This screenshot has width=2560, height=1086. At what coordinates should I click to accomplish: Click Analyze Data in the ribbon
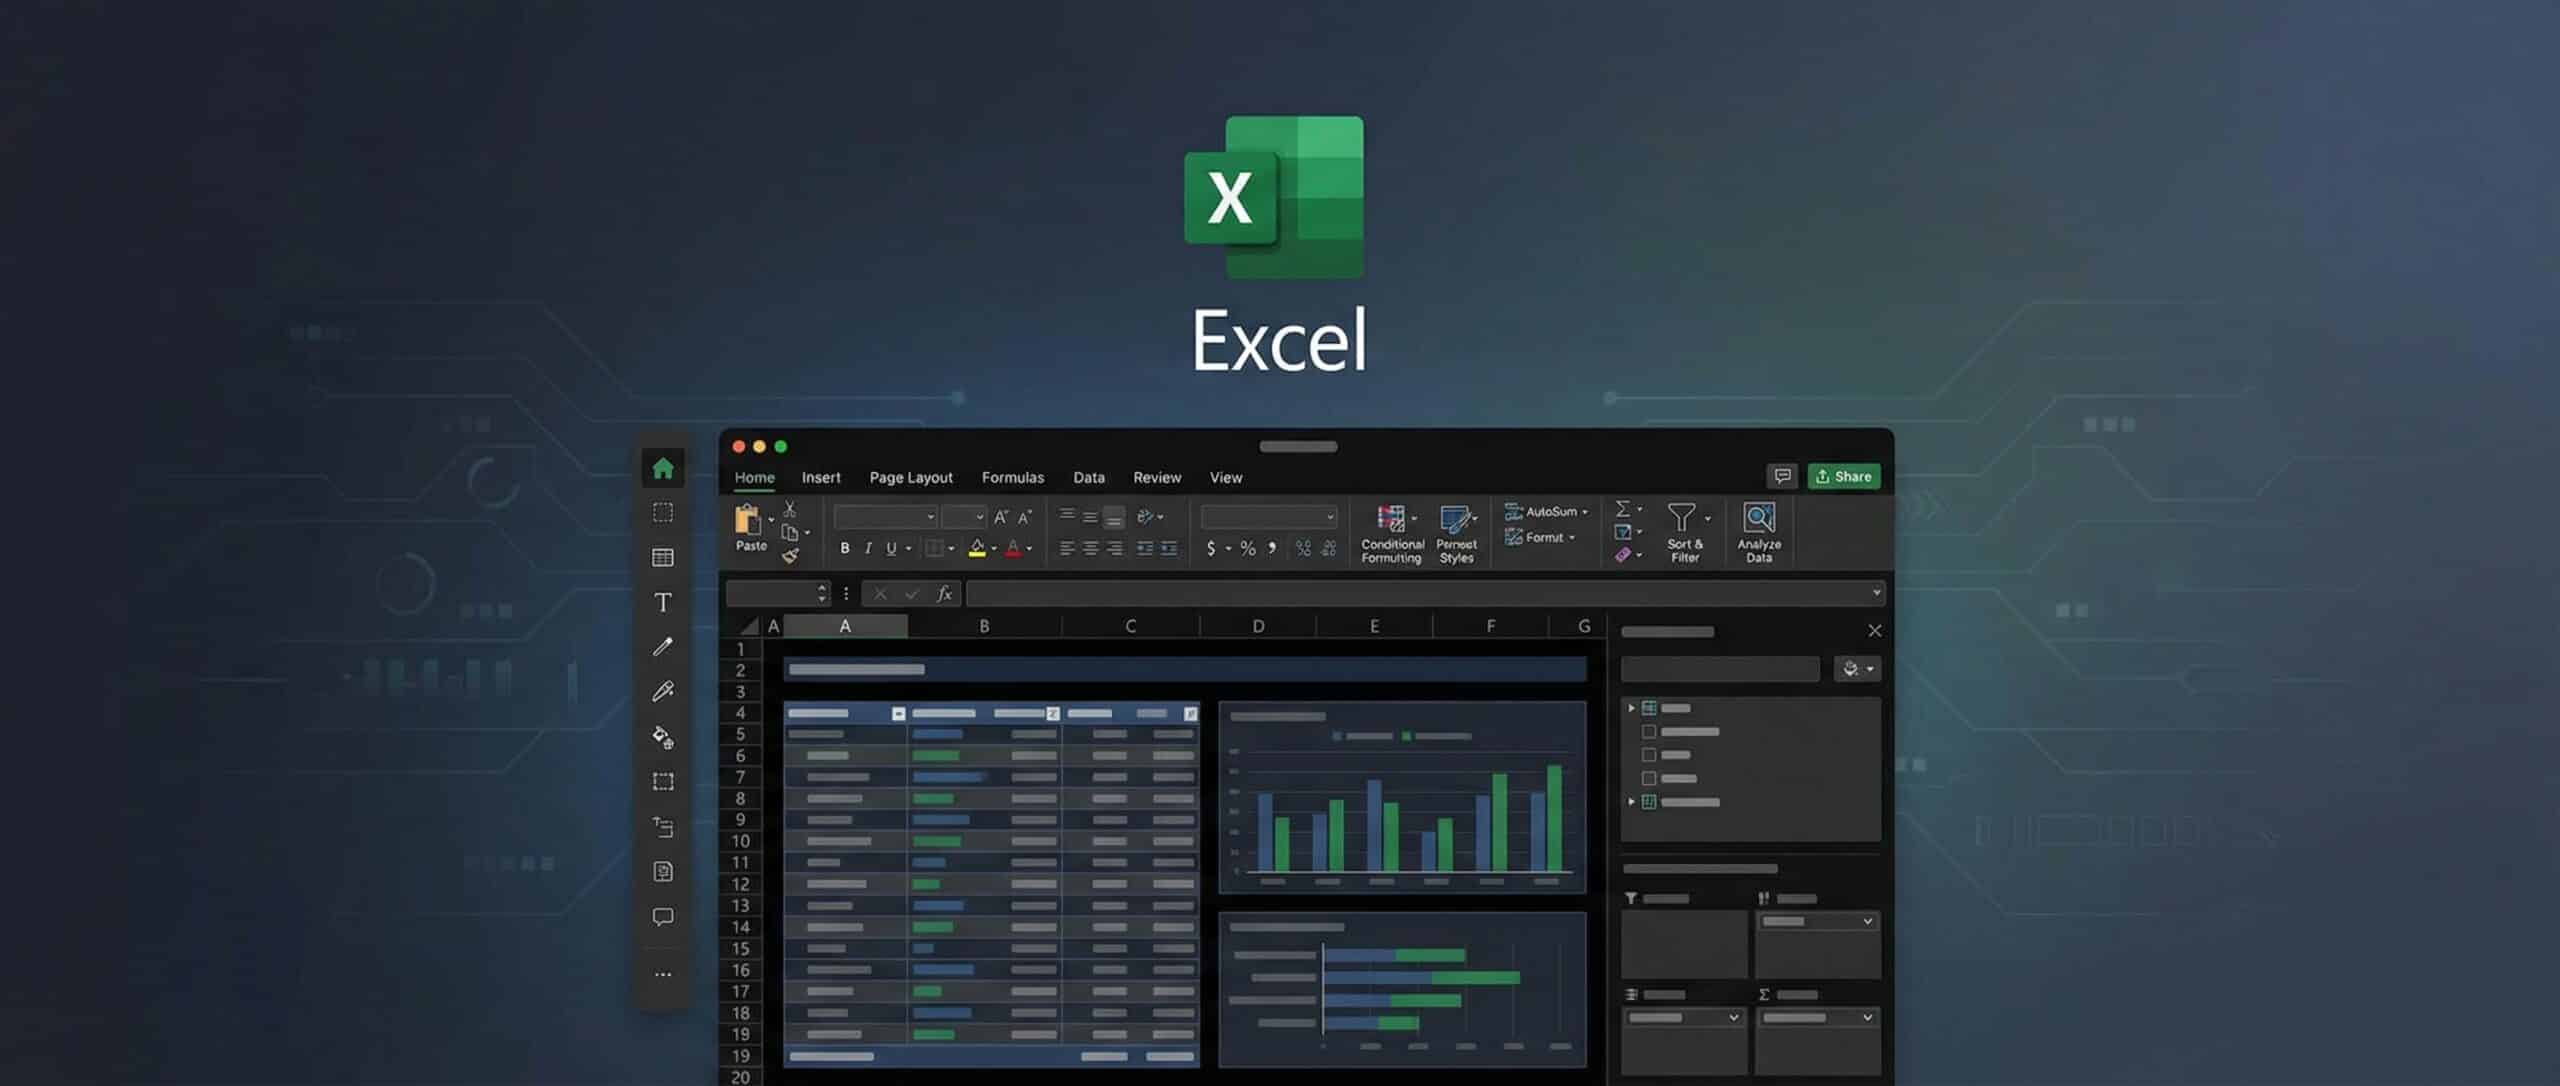[1758, 532]
